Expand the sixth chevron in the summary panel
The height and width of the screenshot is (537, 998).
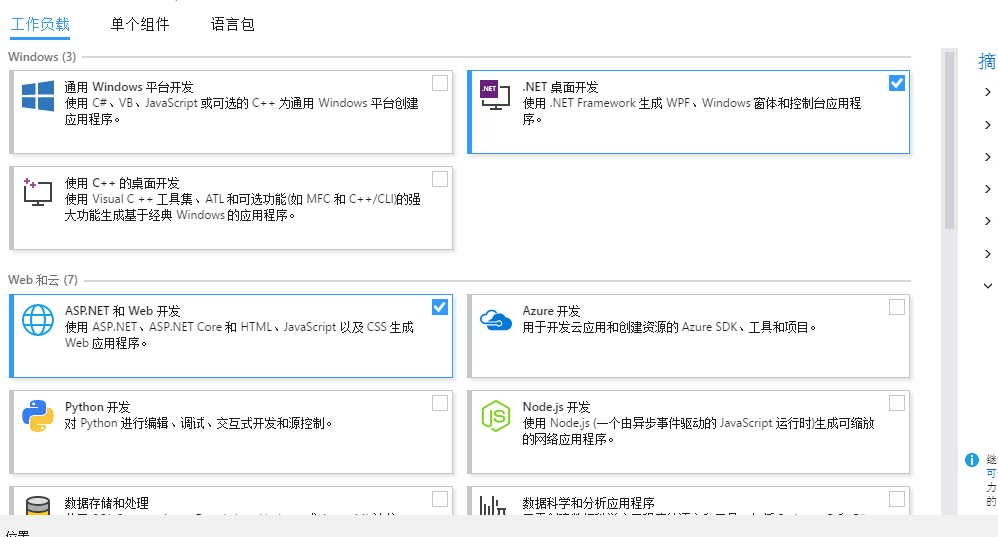[987, 254]
